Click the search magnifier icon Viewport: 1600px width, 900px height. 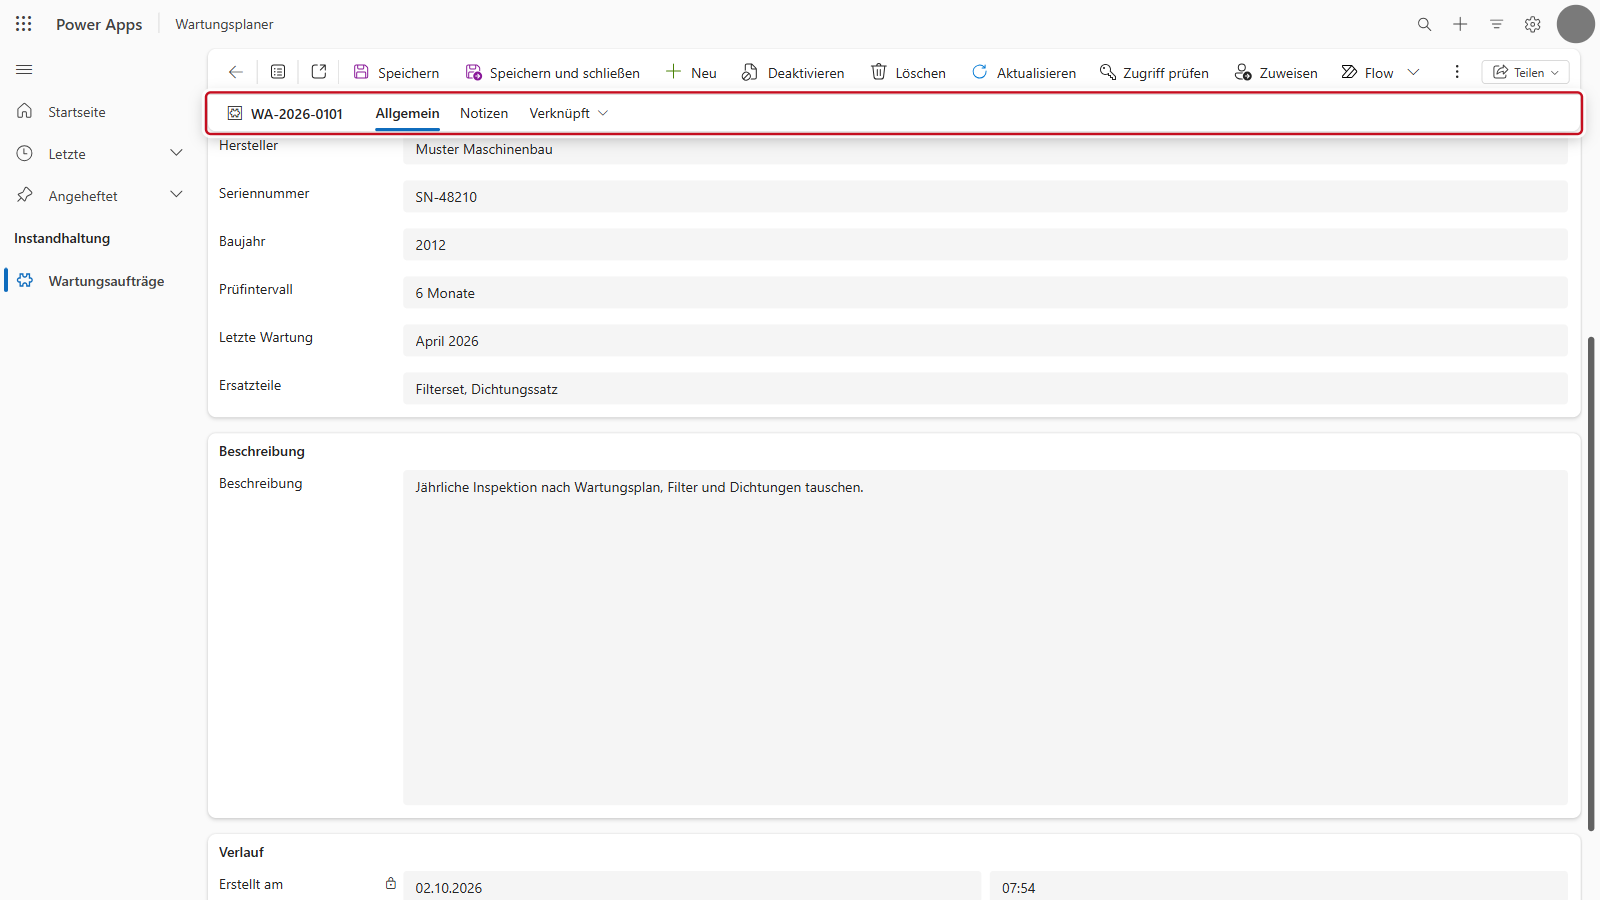click(x=1424, y=24)
